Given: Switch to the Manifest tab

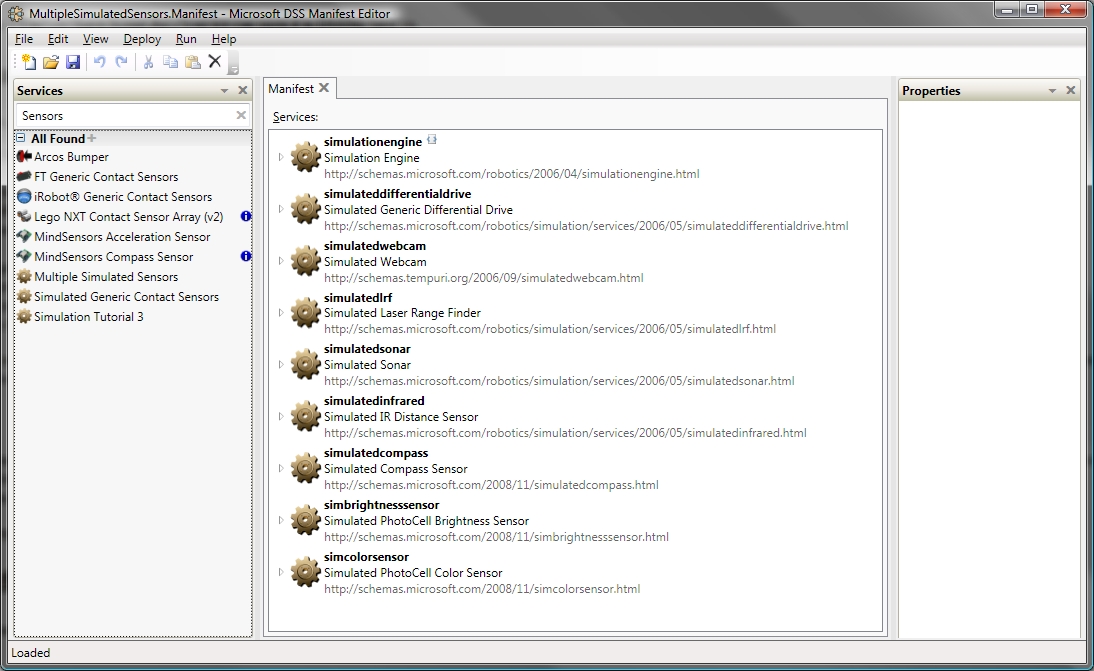Looking at the screenshot, I should pyautogui.click(x=291, y=89).
